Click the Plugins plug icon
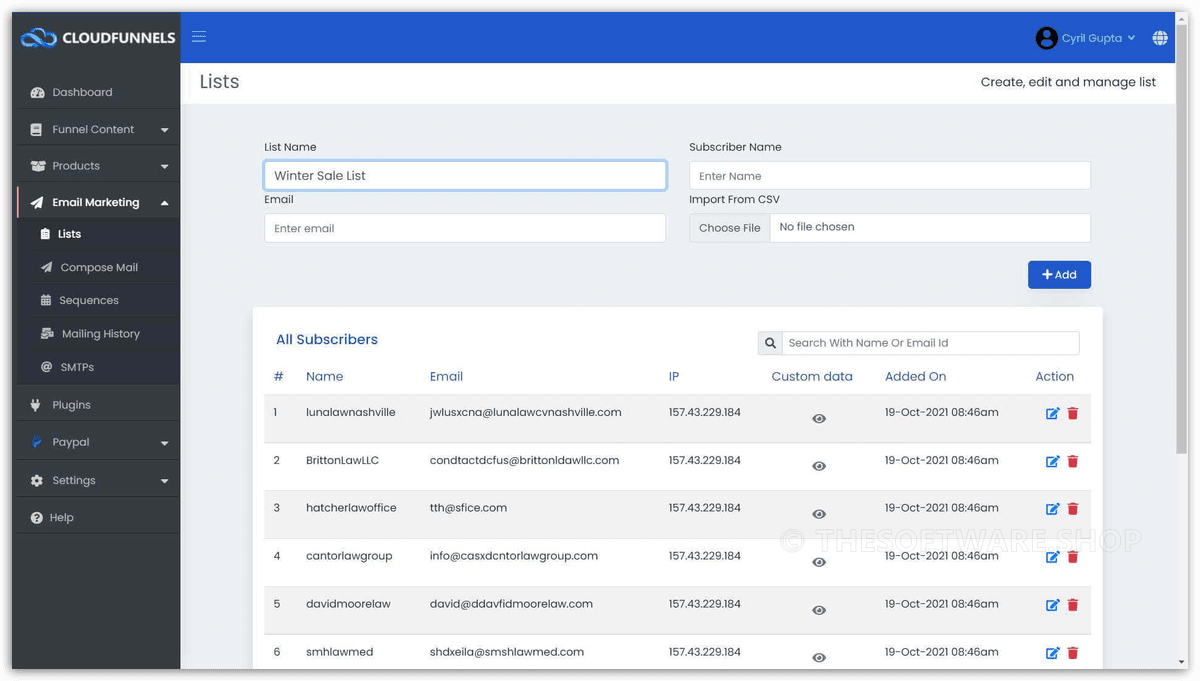1200x681 pixels. click(35, 405)
